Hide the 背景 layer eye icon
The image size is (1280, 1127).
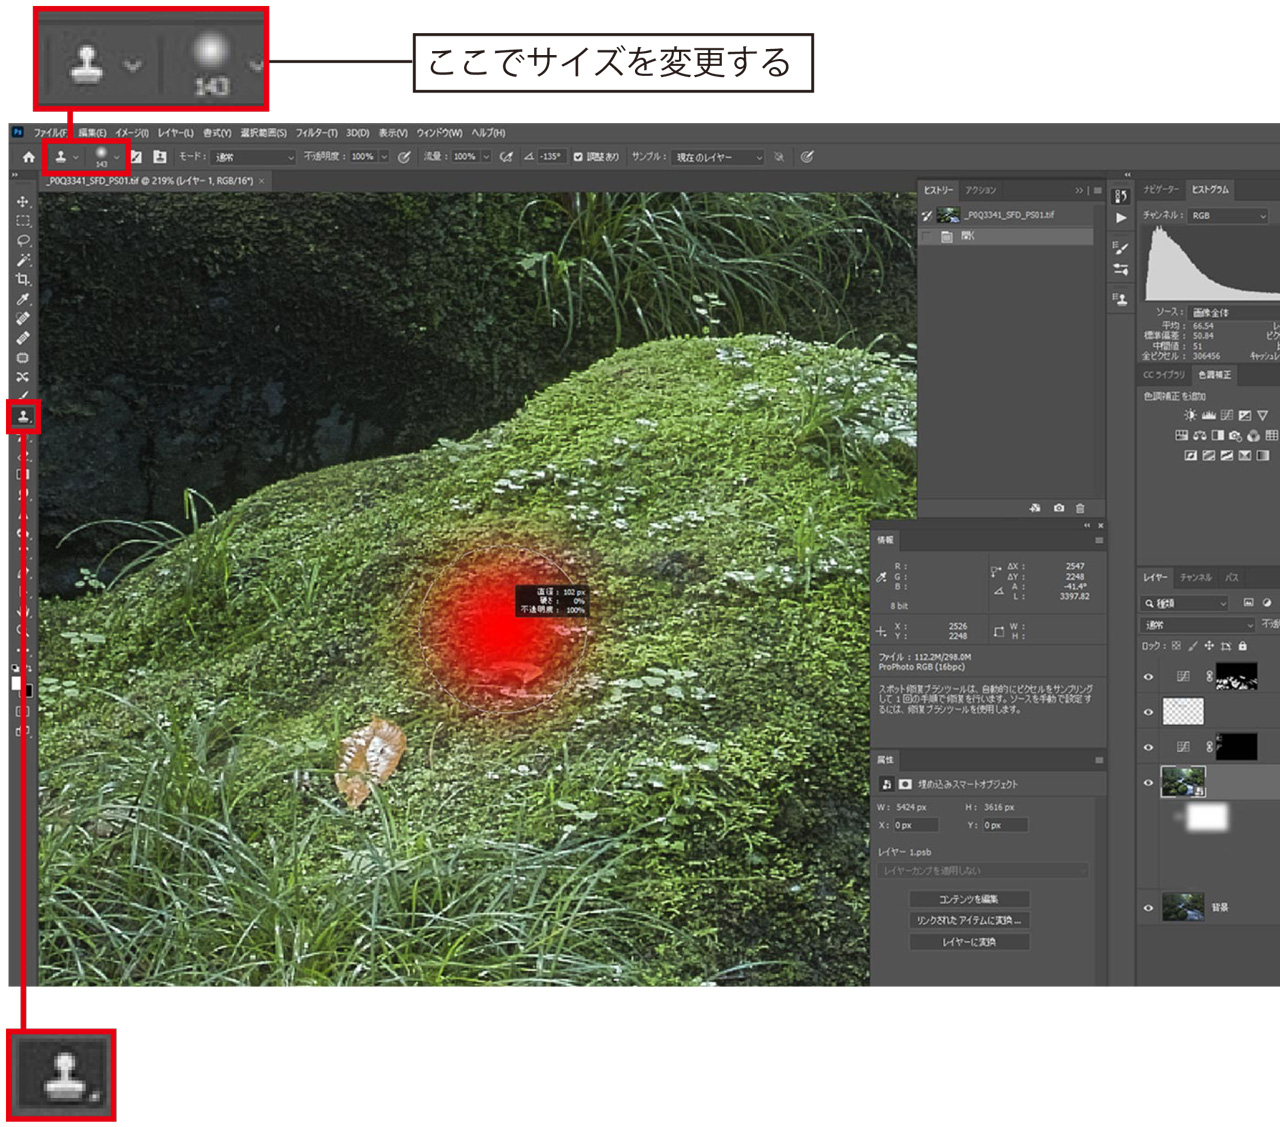coord(1148,908)
